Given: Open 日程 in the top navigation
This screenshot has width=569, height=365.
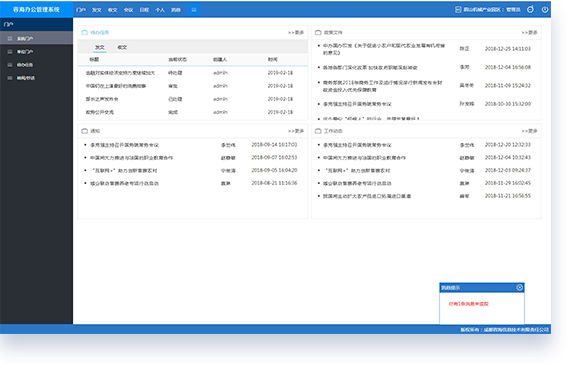Looking at the screenshot, I should point(144,10).
